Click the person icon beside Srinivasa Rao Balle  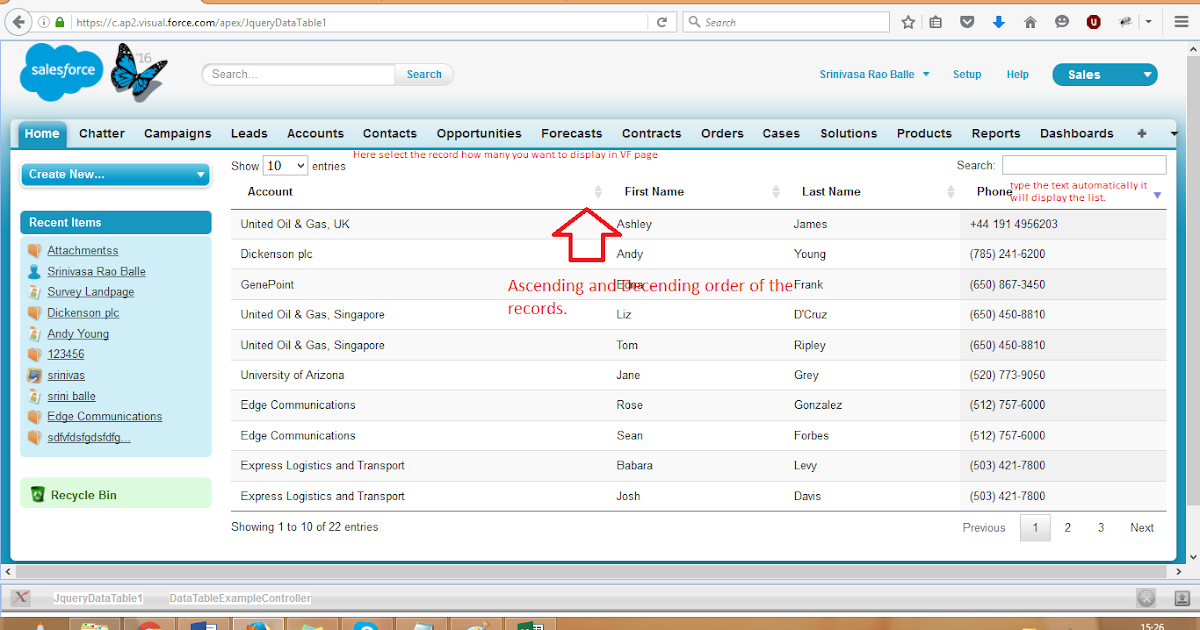pos(34,271)
